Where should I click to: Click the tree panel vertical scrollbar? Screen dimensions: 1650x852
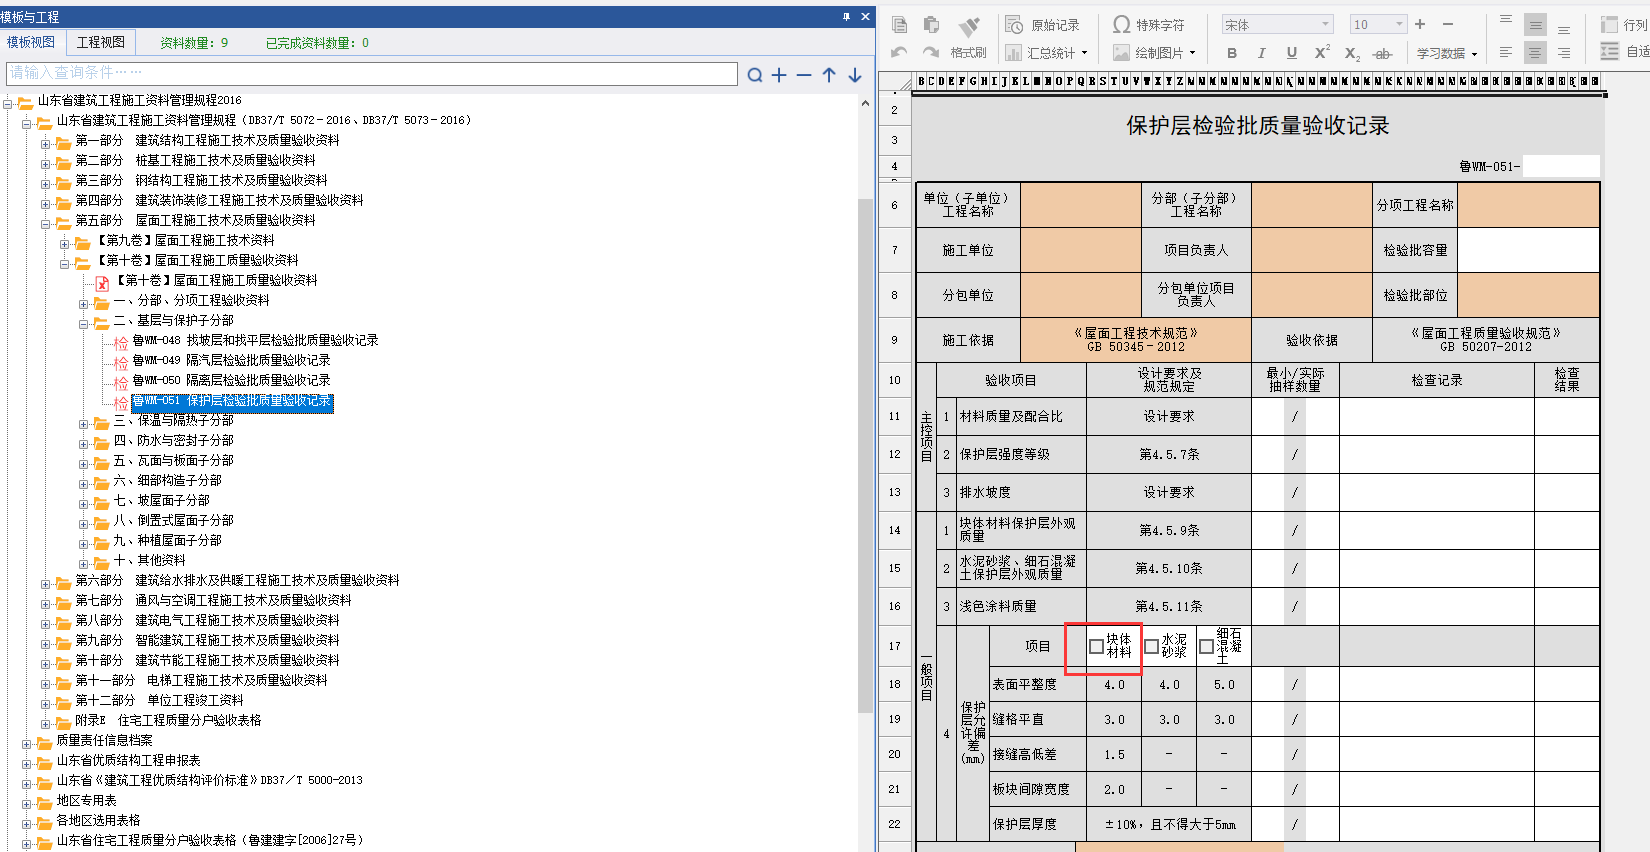click(x=865, y=455)
